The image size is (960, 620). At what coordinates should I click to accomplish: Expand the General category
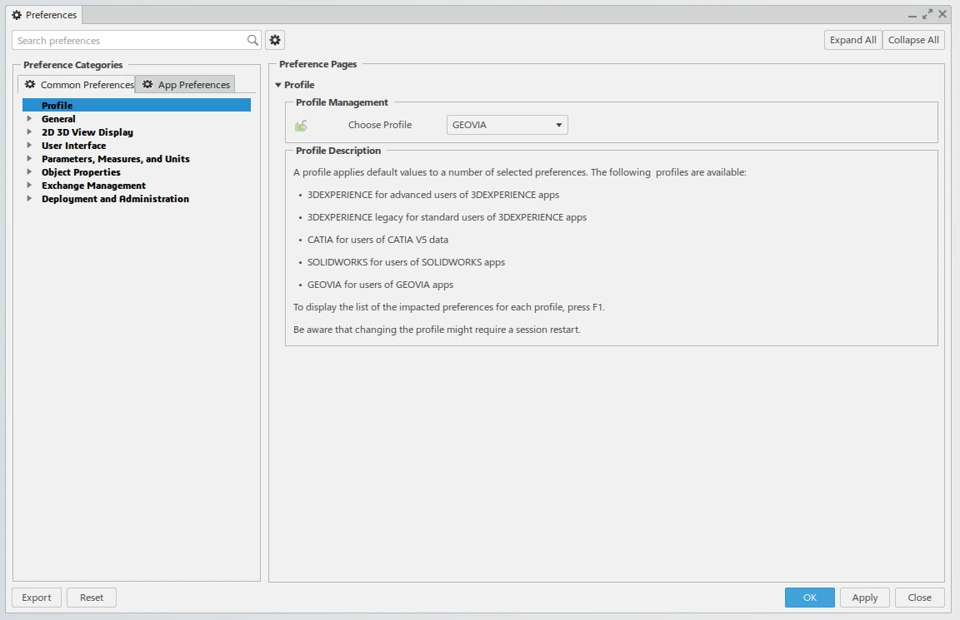click(30, 119)
